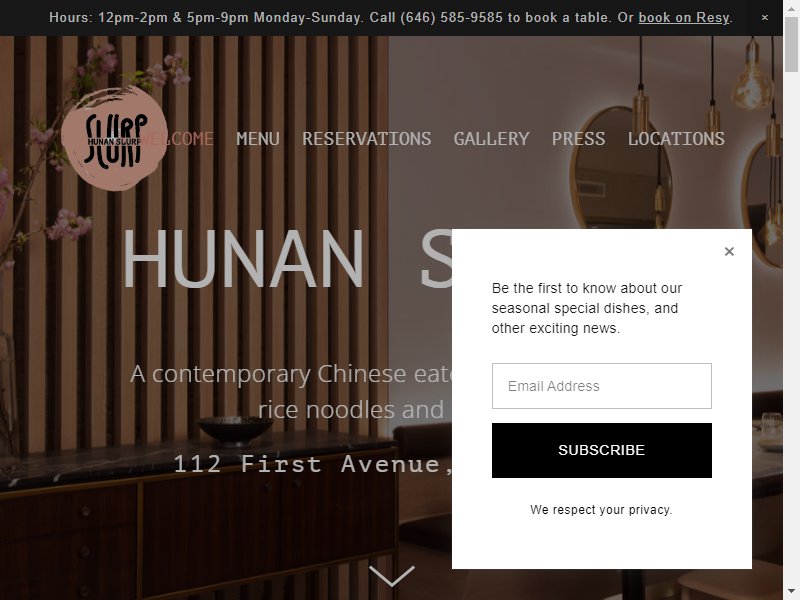Close the newsletter subscription popup
Viewport: 800px width, 600px height.
click(x=729, y=251)
